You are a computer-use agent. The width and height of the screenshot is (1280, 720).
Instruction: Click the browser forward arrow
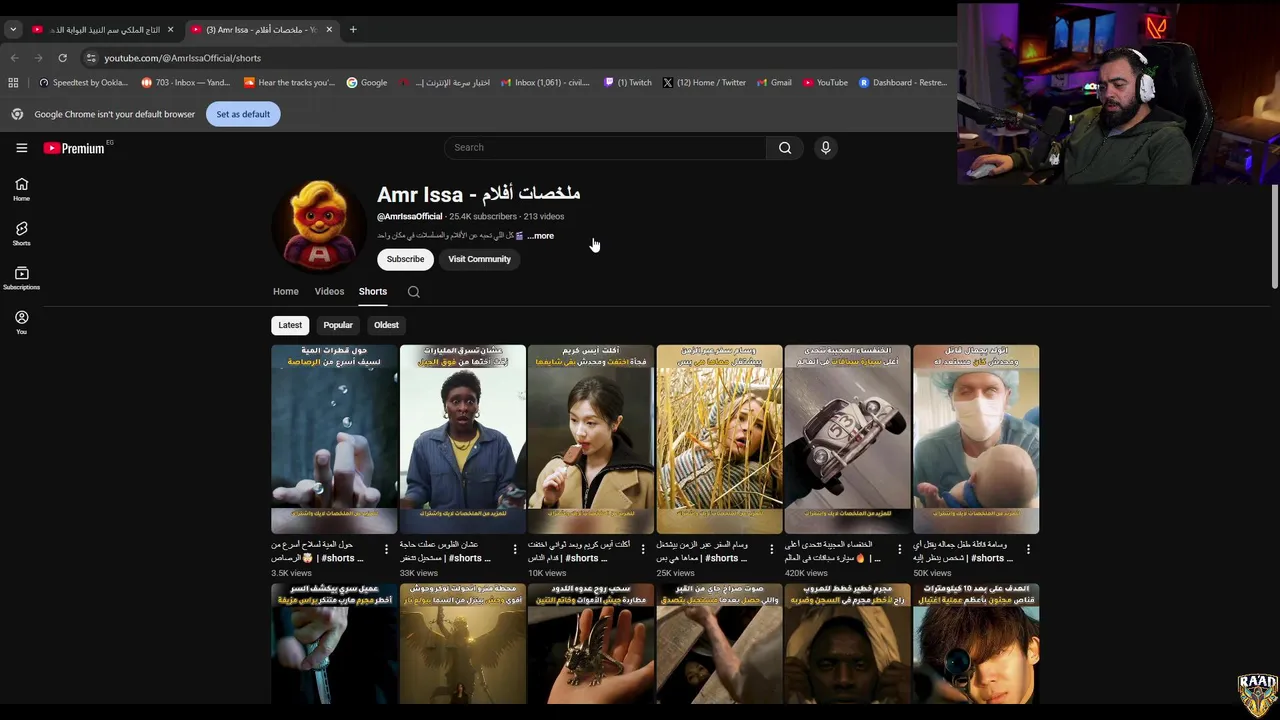(x=38, y=58)
